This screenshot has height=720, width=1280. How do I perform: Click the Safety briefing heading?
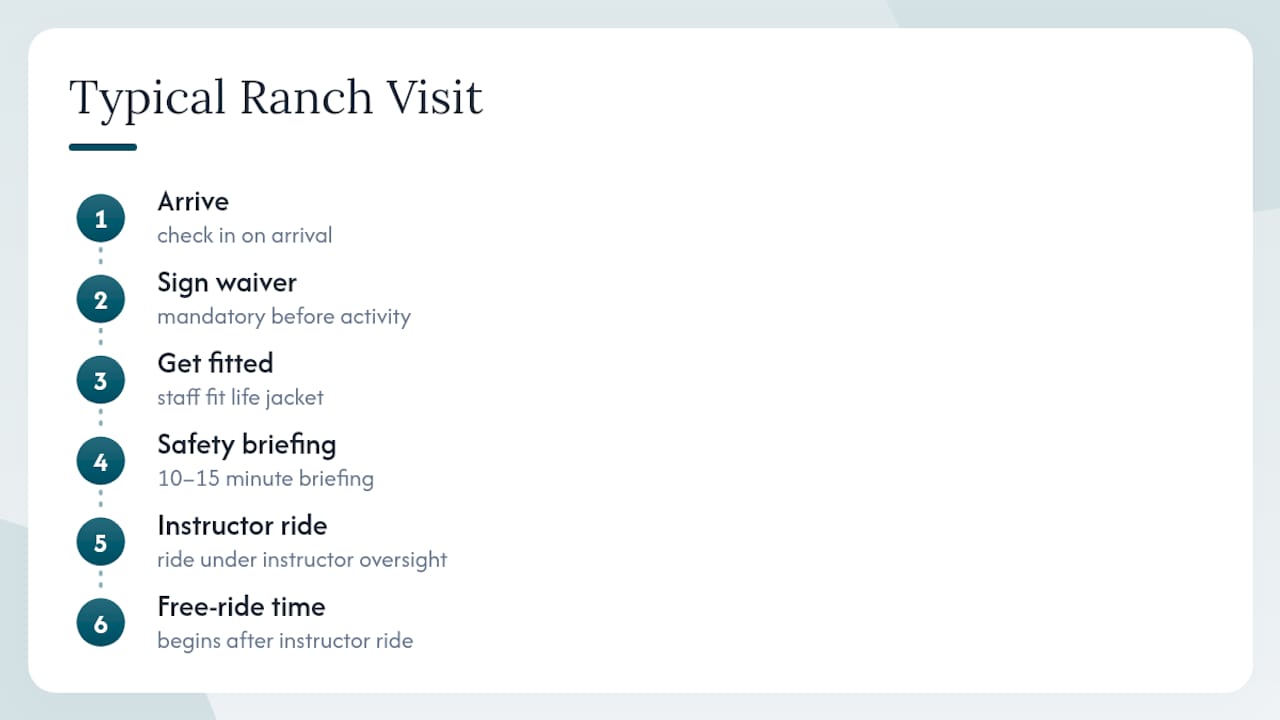(247, 444)
